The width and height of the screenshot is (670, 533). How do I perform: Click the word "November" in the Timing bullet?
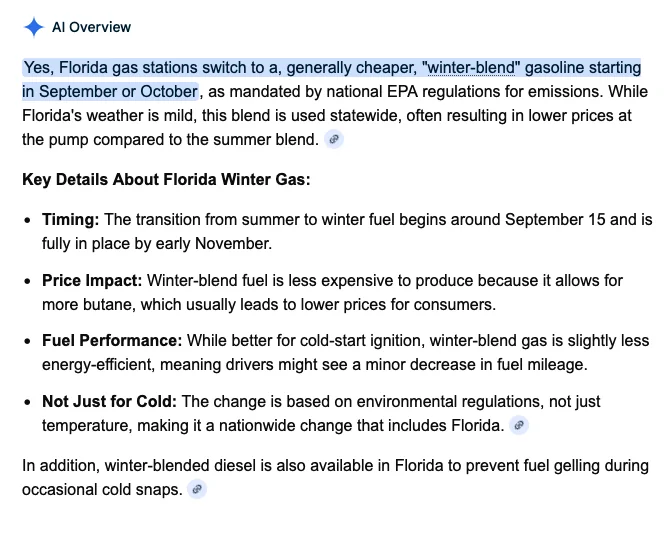pyautogui.click(x=233, y=244)
